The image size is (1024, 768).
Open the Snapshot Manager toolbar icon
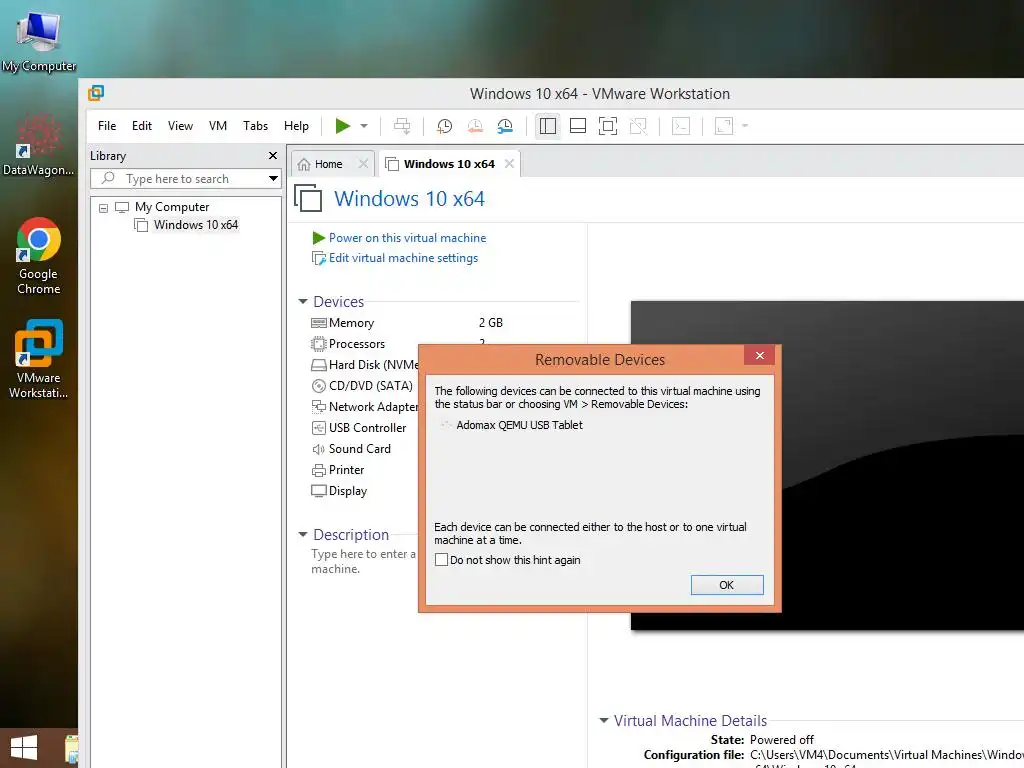pyautogui.click(x=505, y=126)
